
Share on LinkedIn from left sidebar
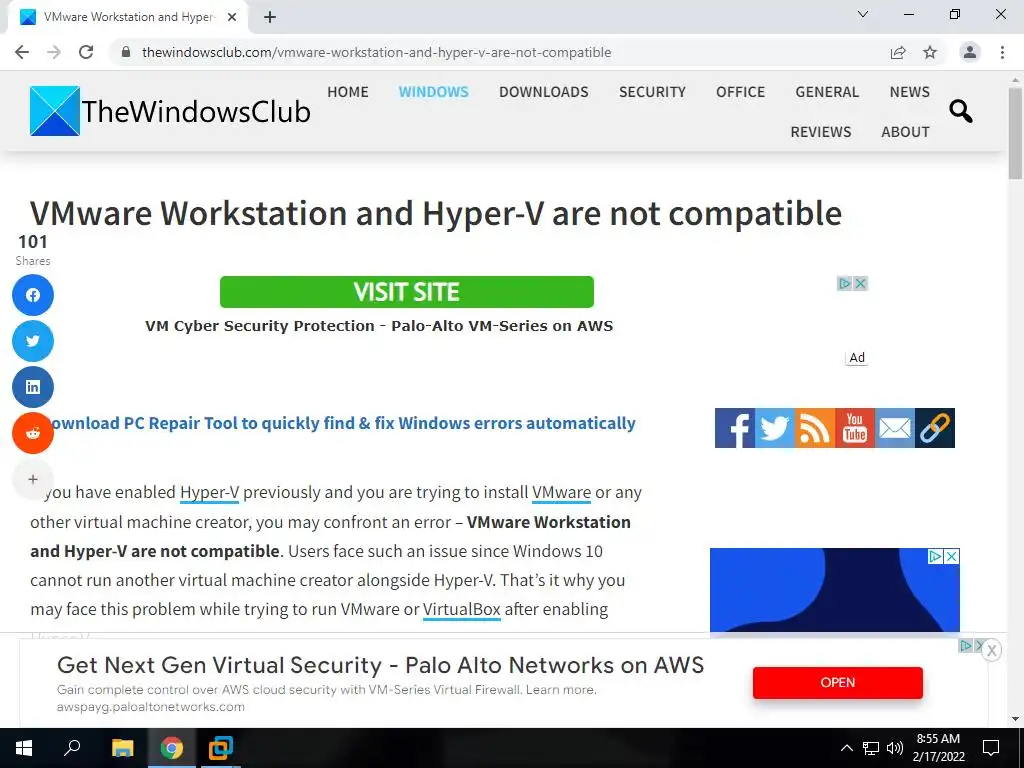(33, 387)
